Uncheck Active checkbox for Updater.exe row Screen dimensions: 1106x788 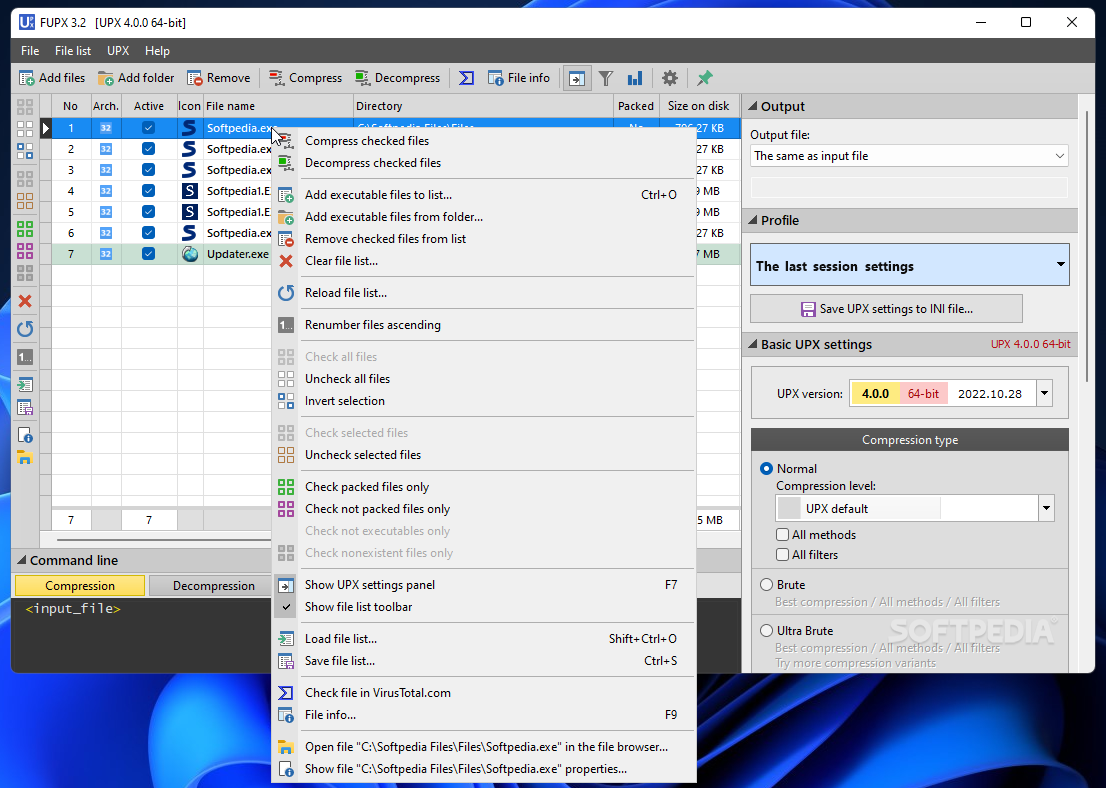tap(148, 254)
